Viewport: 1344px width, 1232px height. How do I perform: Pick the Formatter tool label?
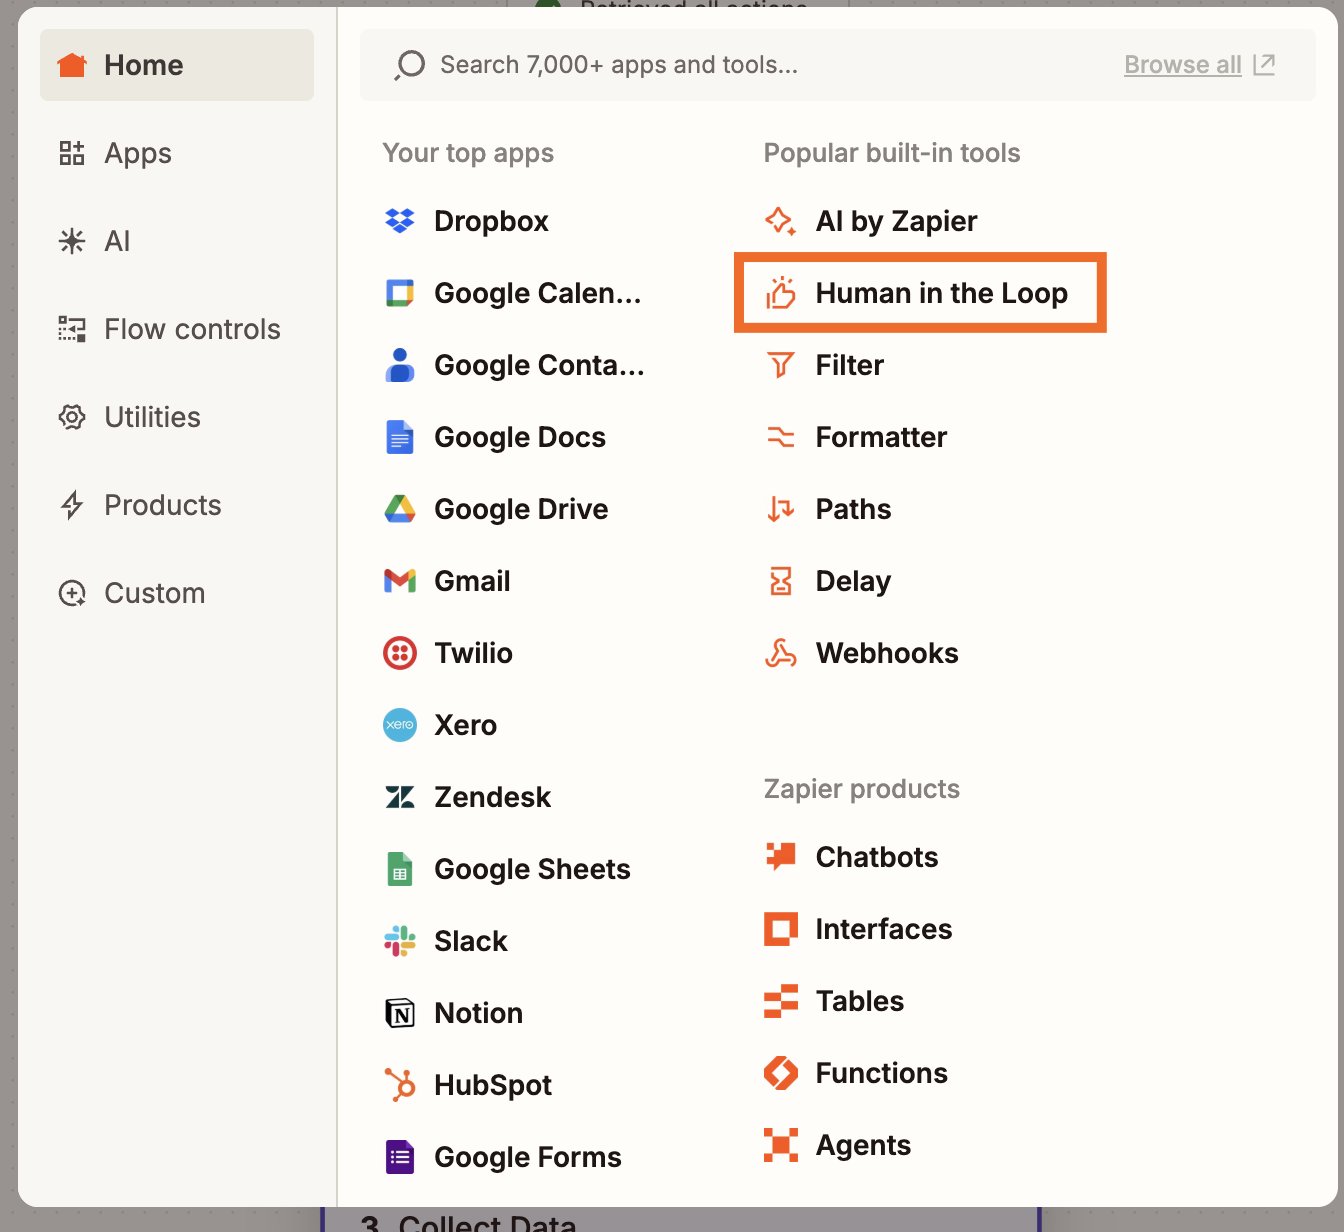(x=881, y=437)
